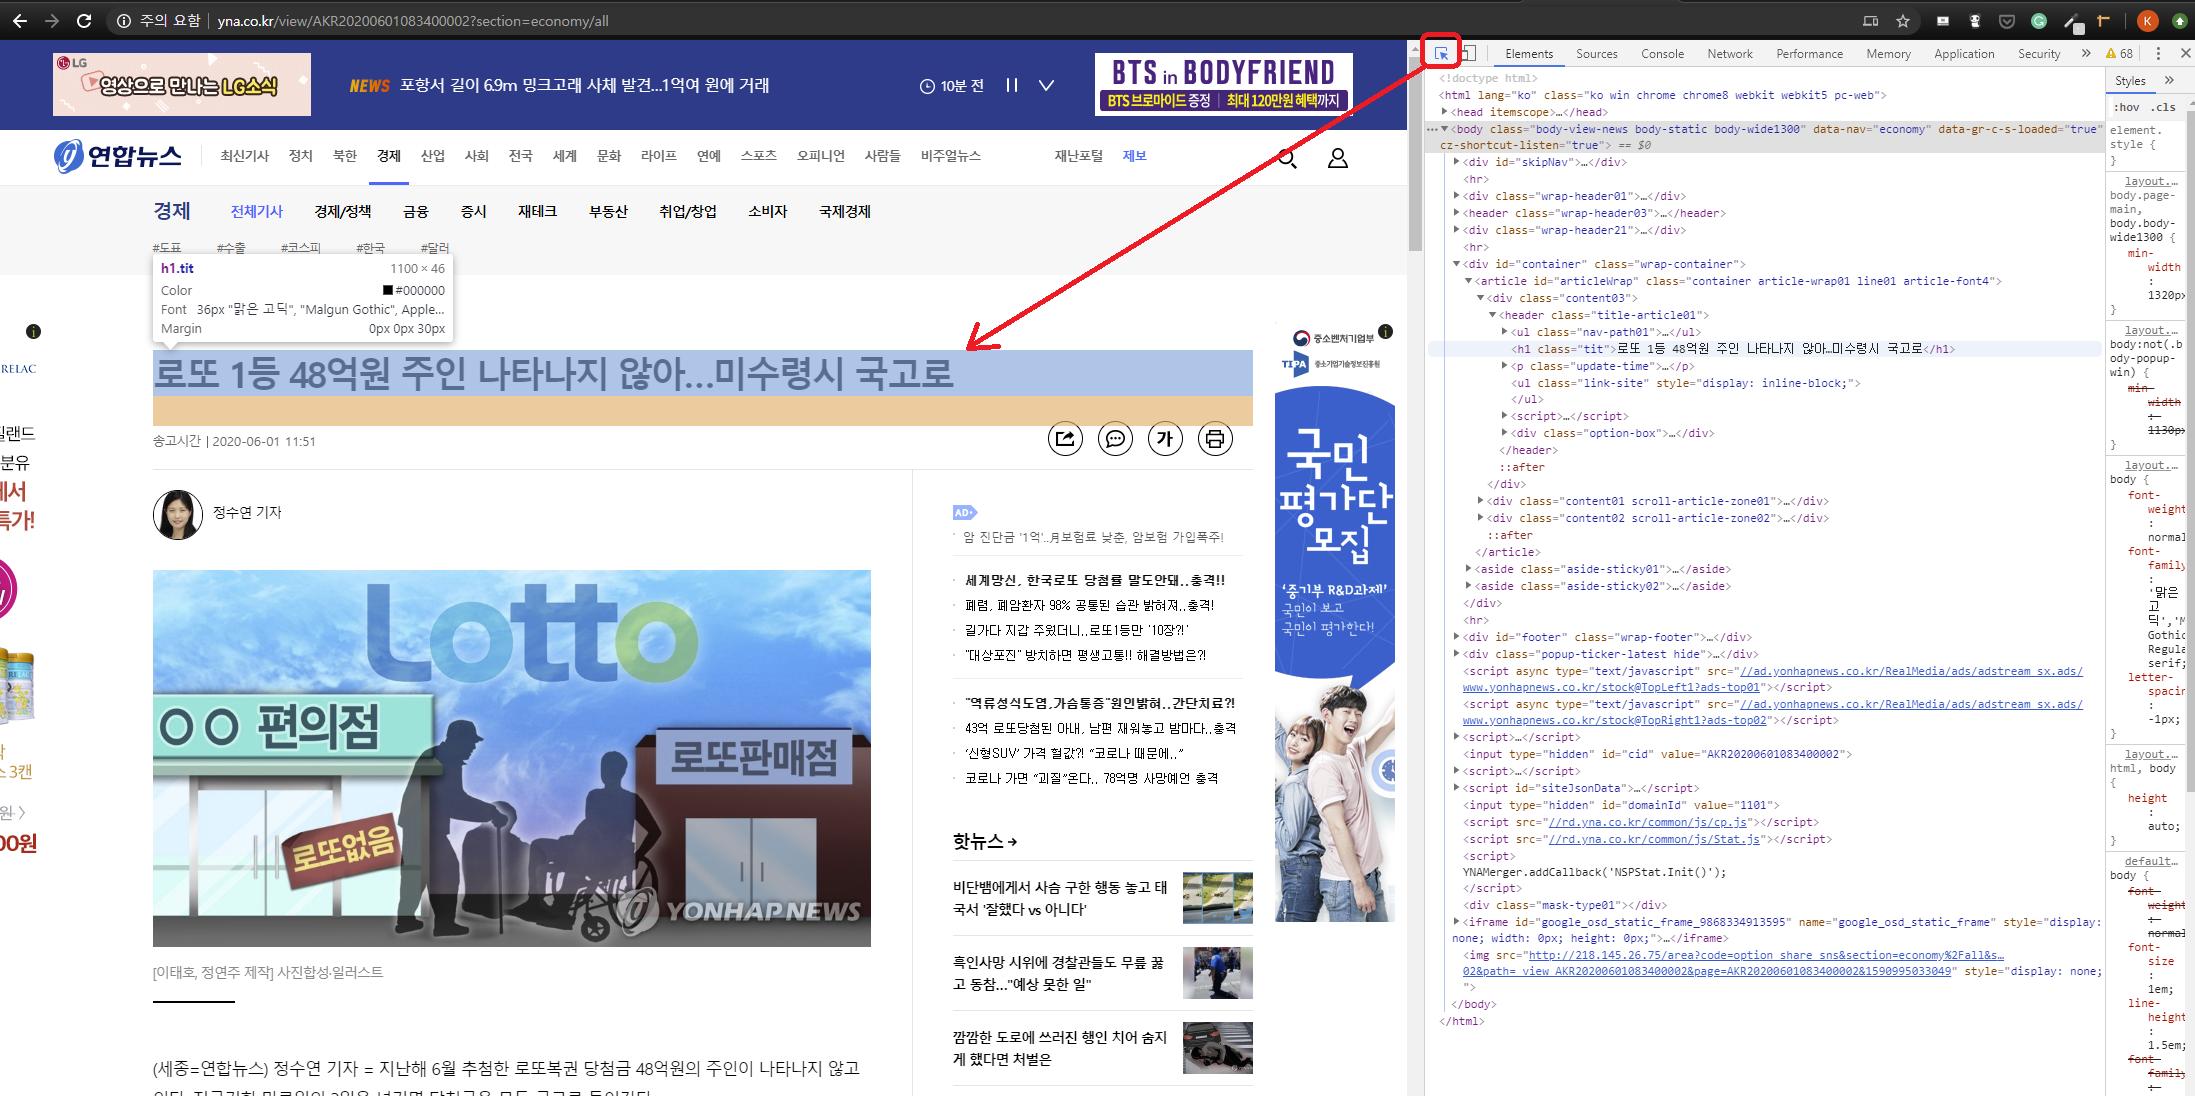Click the article comment bubble icon

1115,438
